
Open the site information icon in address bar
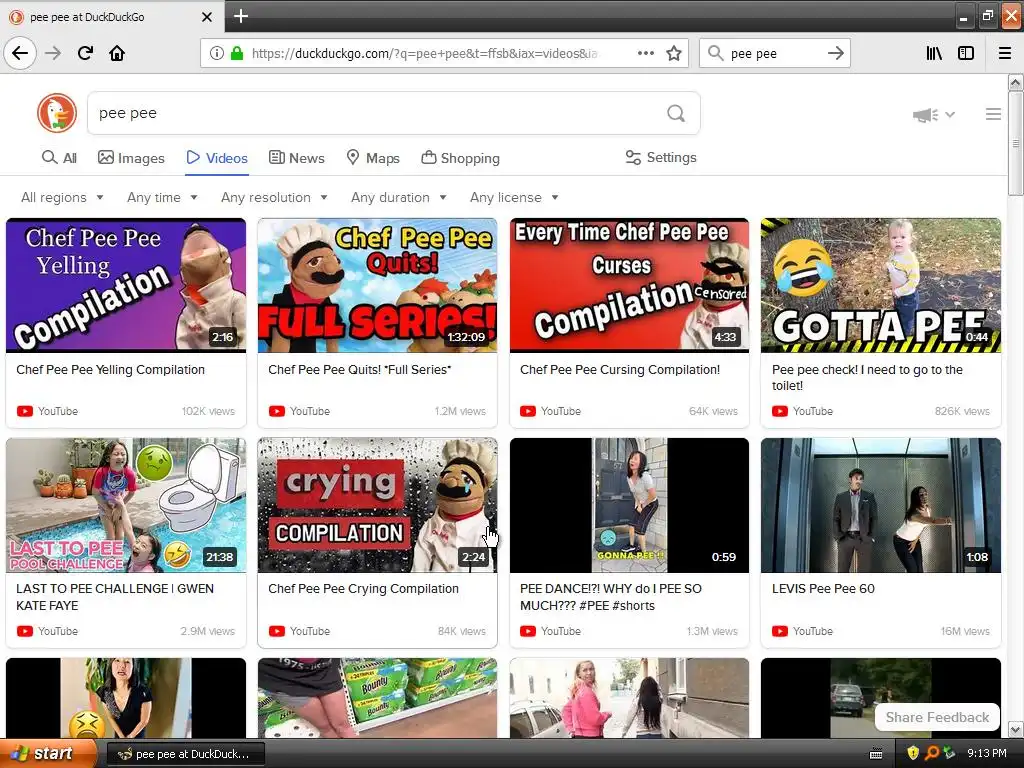216,53
